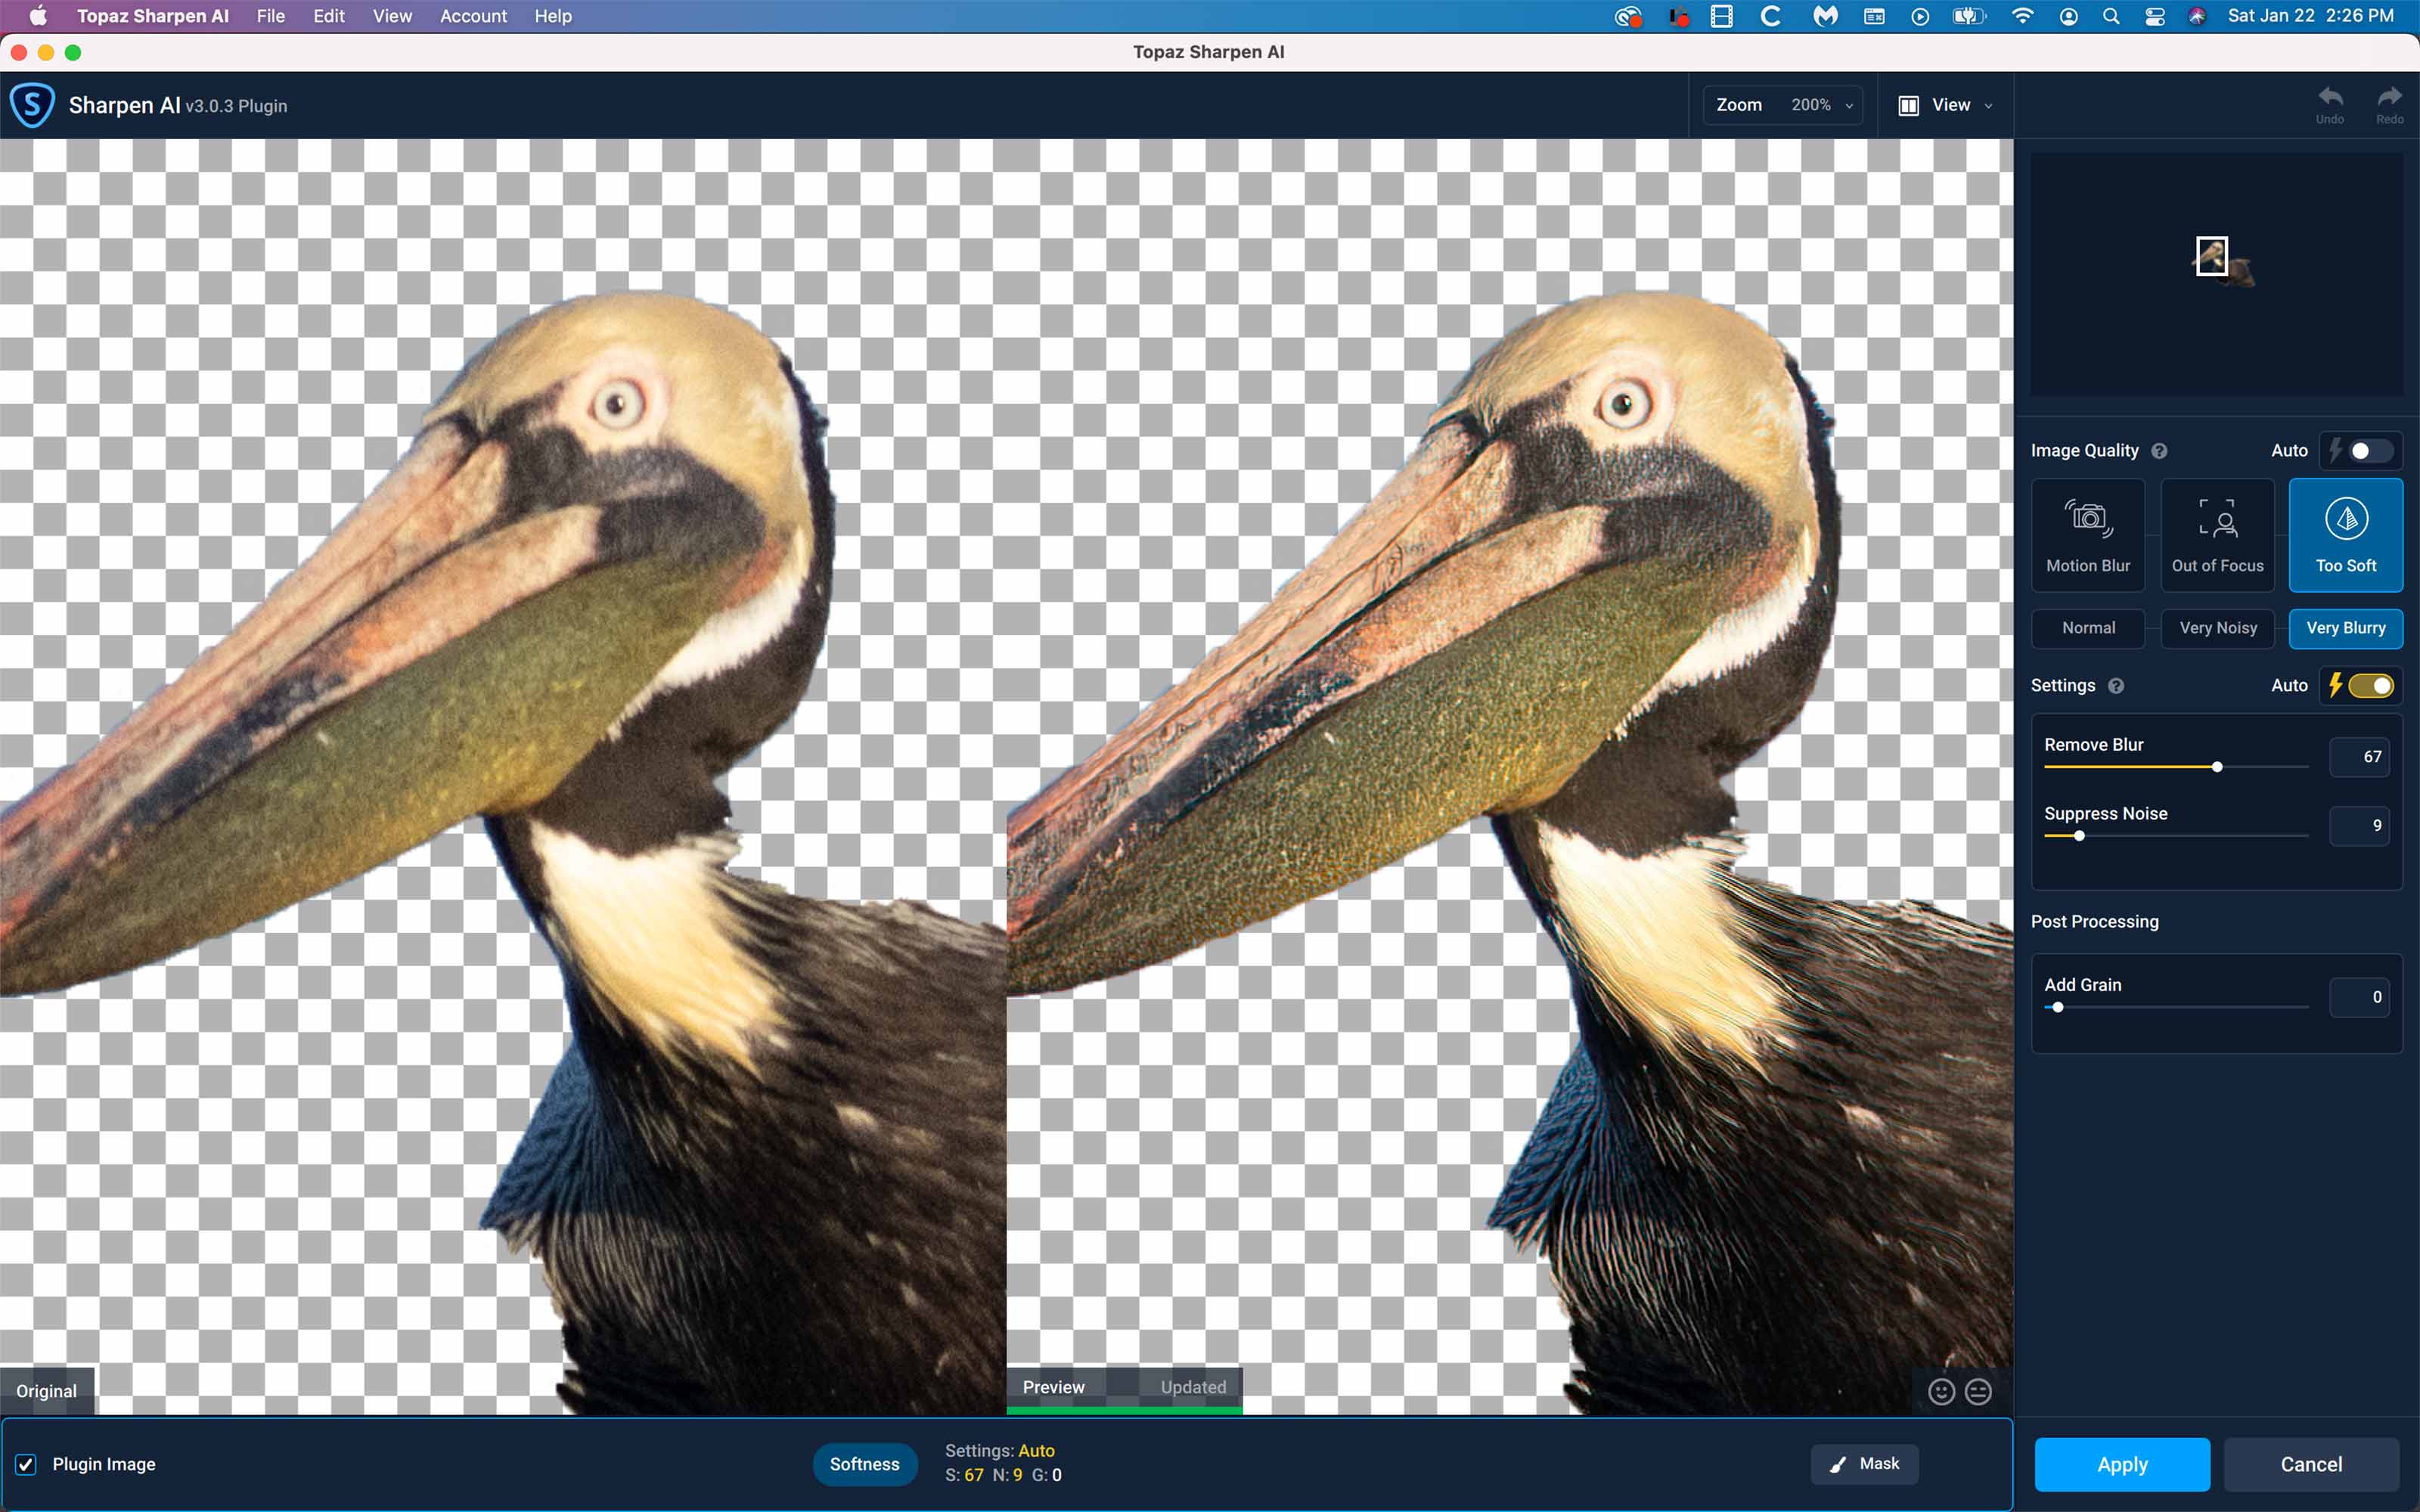This screenshot has width=2420, height=1512.
Task: Open the File menu
Action: [x=270, y=16]
